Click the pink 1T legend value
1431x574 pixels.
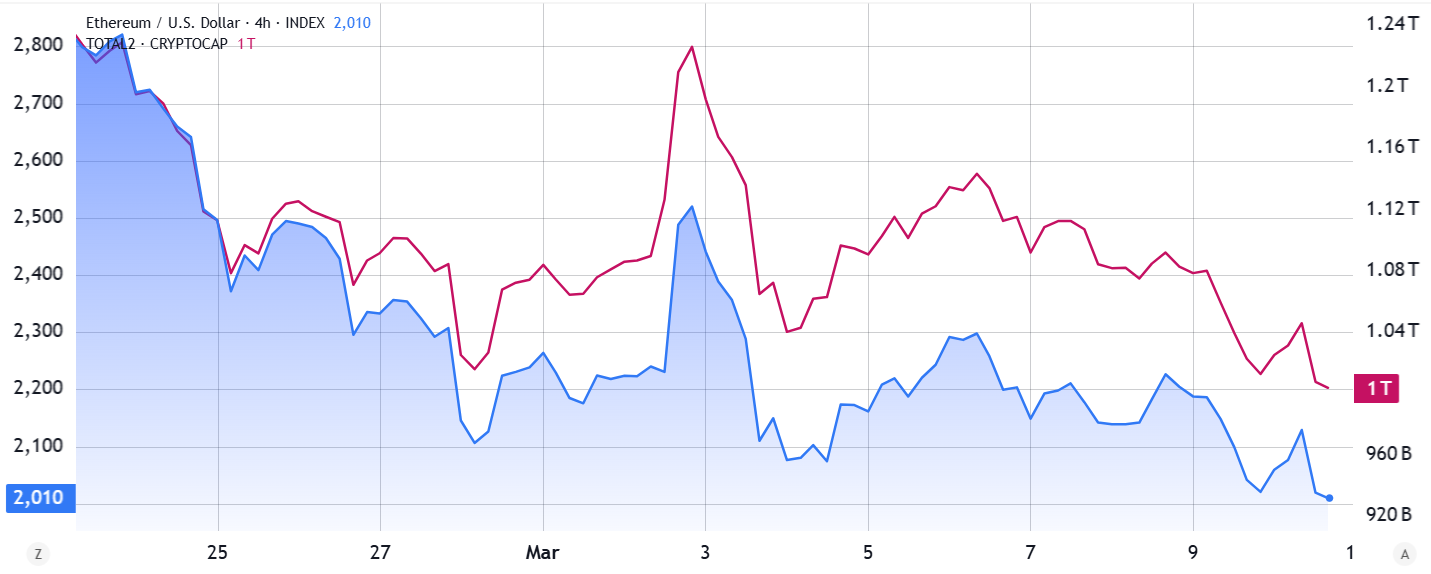click(x=245, y=43)
